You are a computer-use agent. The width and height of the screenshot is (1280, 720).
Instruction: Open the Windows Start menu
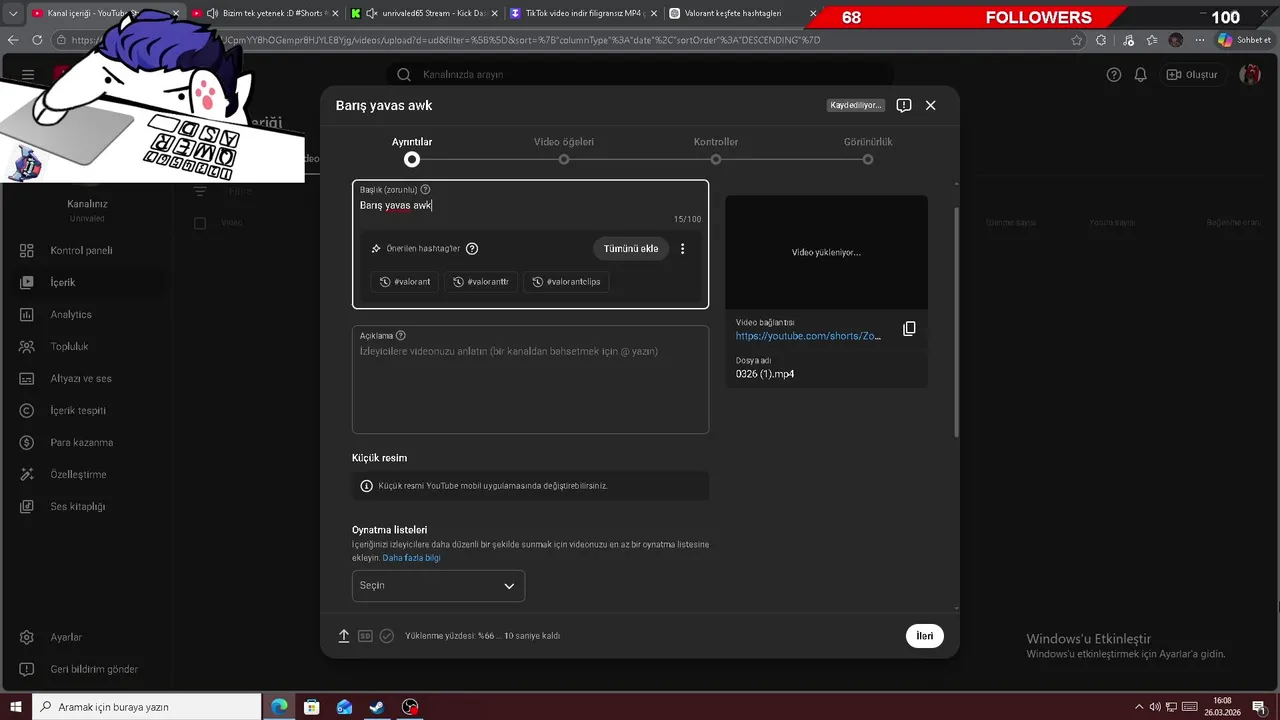point(16,707)
